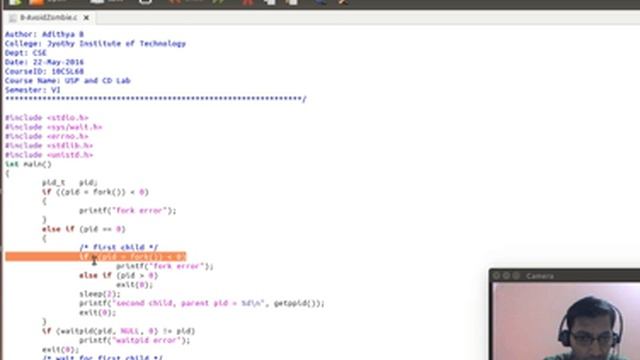
Task: Click the 'Semester: VI' comment line
Action: [33, 90]
